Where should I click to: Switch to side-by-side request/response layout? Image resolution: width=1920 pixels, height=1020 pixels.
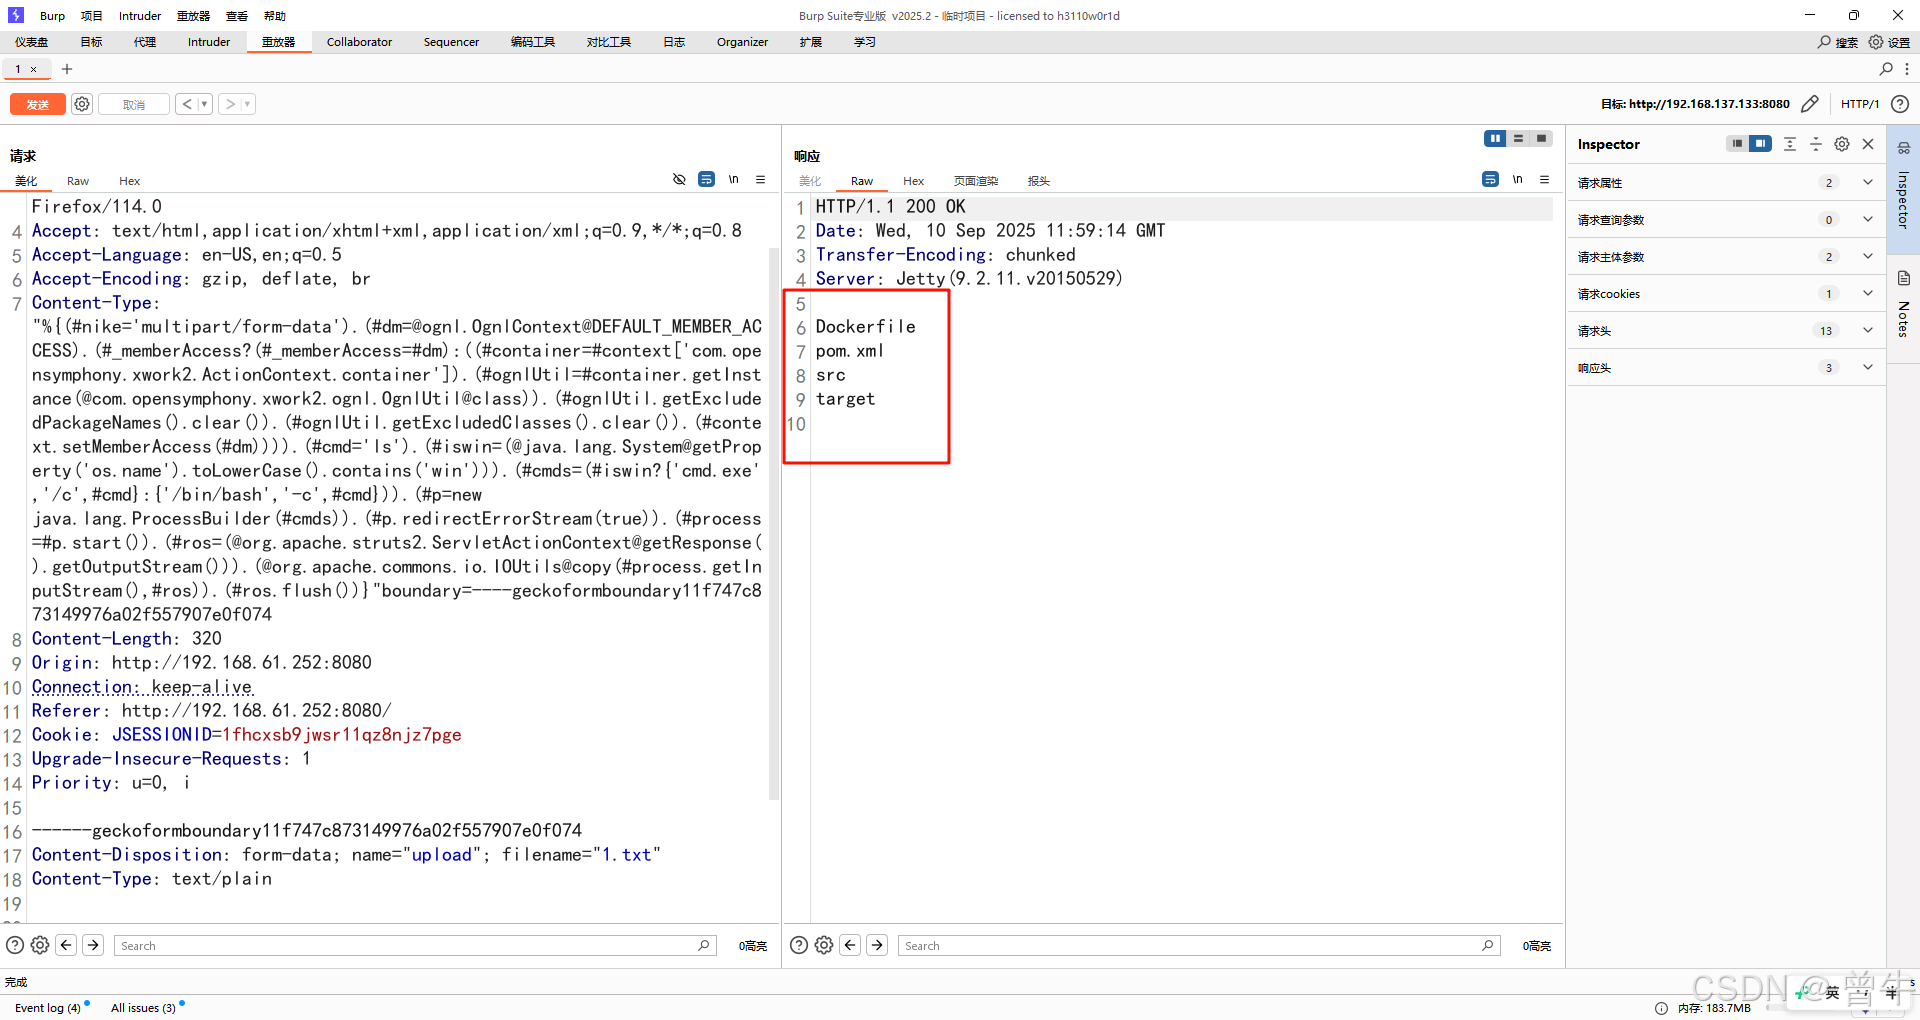pos(1495,139)
